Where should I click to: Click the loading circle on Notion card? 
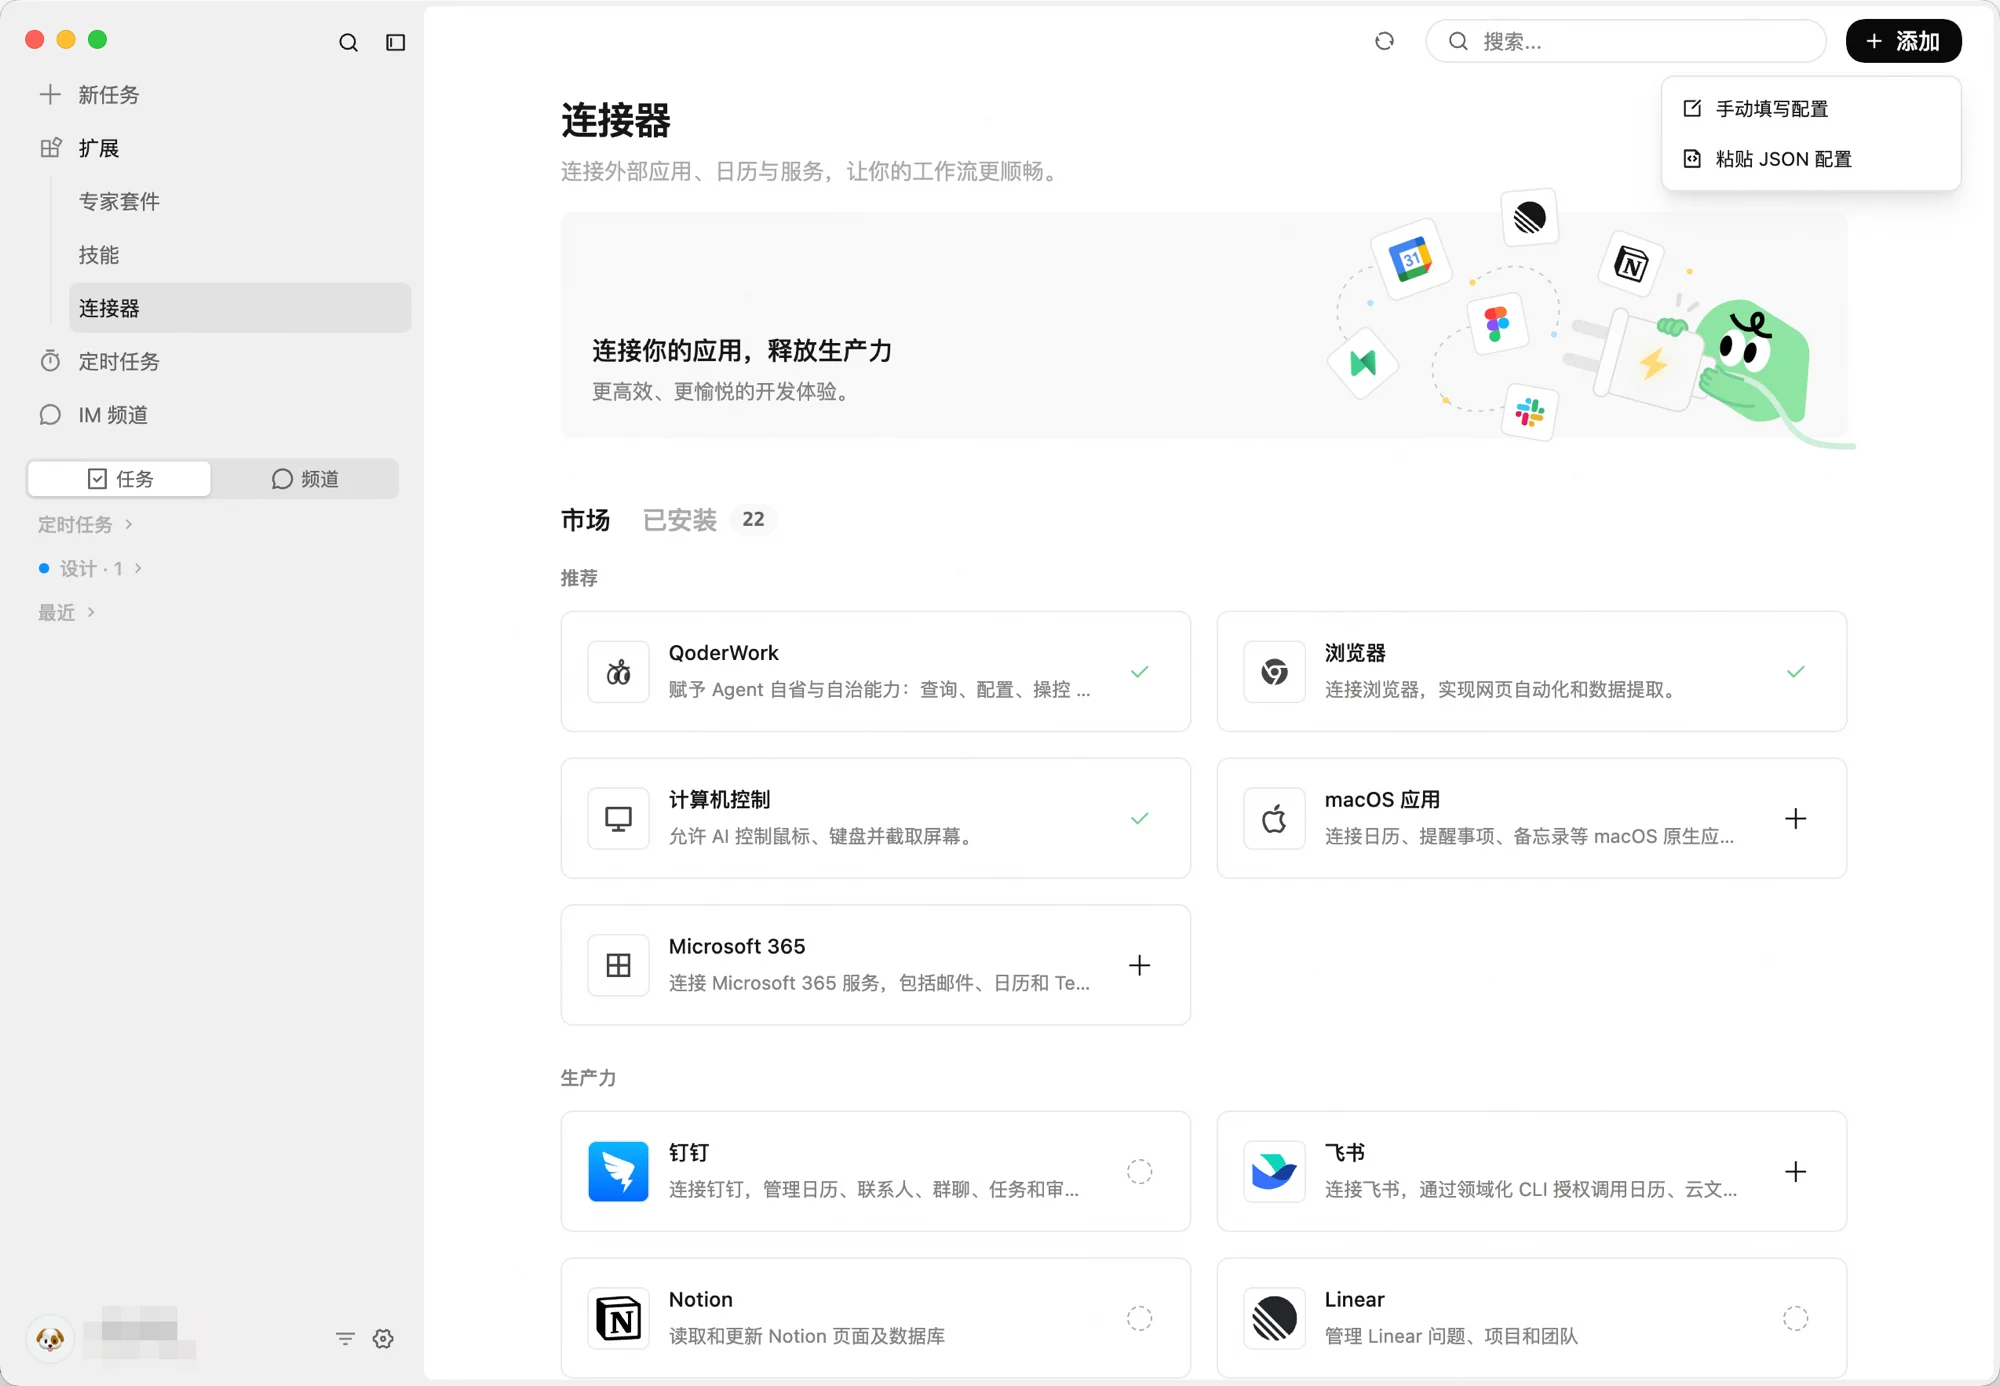tap(1140, 1318)
